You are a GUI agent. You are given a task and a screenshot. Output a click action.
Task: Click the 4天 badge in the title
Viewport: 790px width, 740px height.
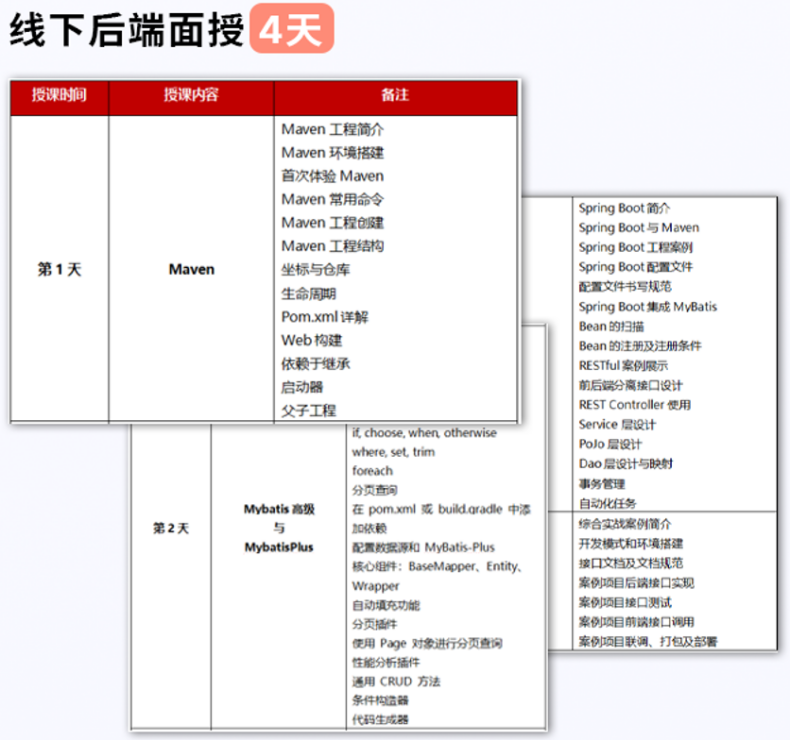click(292, 29)
